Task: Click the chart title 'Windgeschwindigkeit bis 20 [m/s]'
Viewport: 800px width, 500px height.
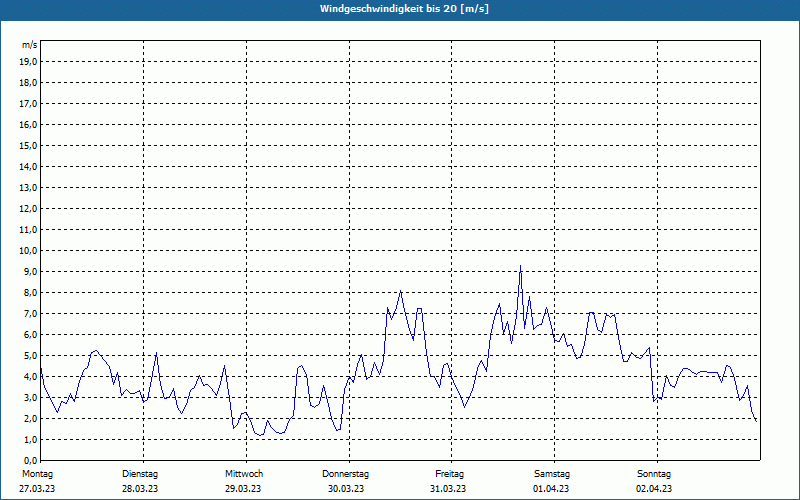Action: [x=404, y=9]
